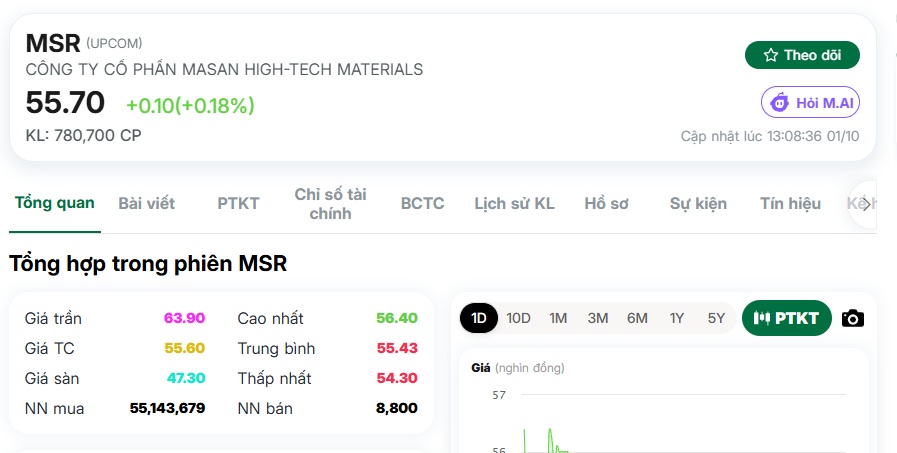
Task: Click the MSR ticker heading
Action: (53, 43)
